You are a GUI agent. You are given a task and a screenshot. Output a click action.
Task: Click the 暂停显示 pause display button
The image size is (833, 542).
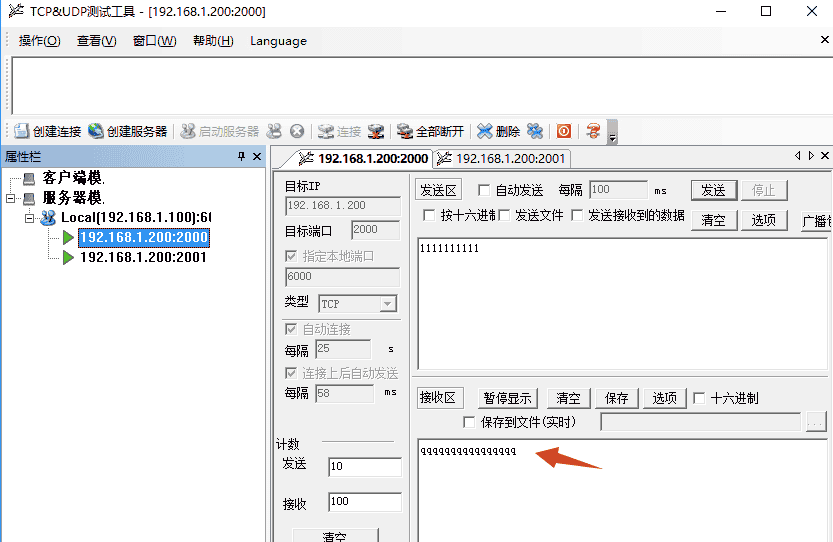coord(507,398)
